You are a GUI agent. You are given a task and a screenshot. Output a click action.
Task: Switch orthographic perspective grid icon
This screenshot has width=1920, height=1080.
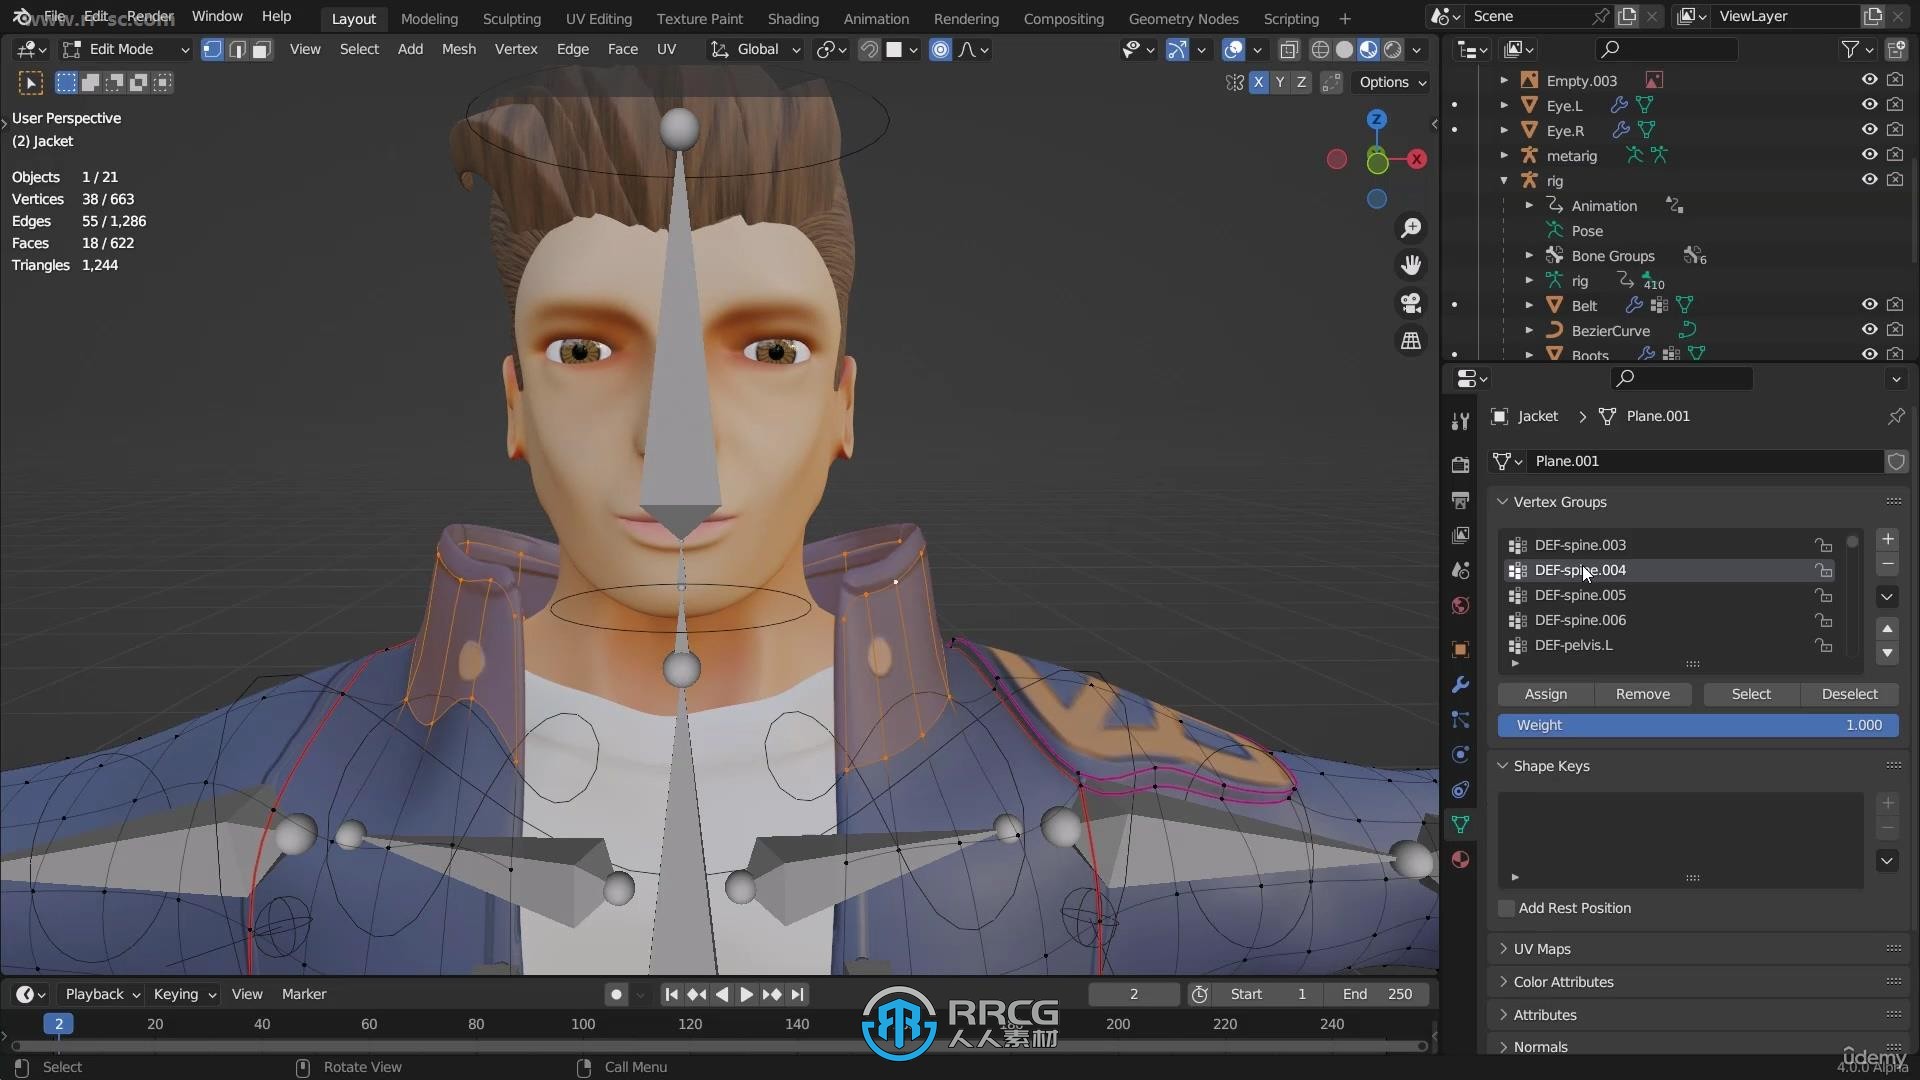tap(1411, 341)
